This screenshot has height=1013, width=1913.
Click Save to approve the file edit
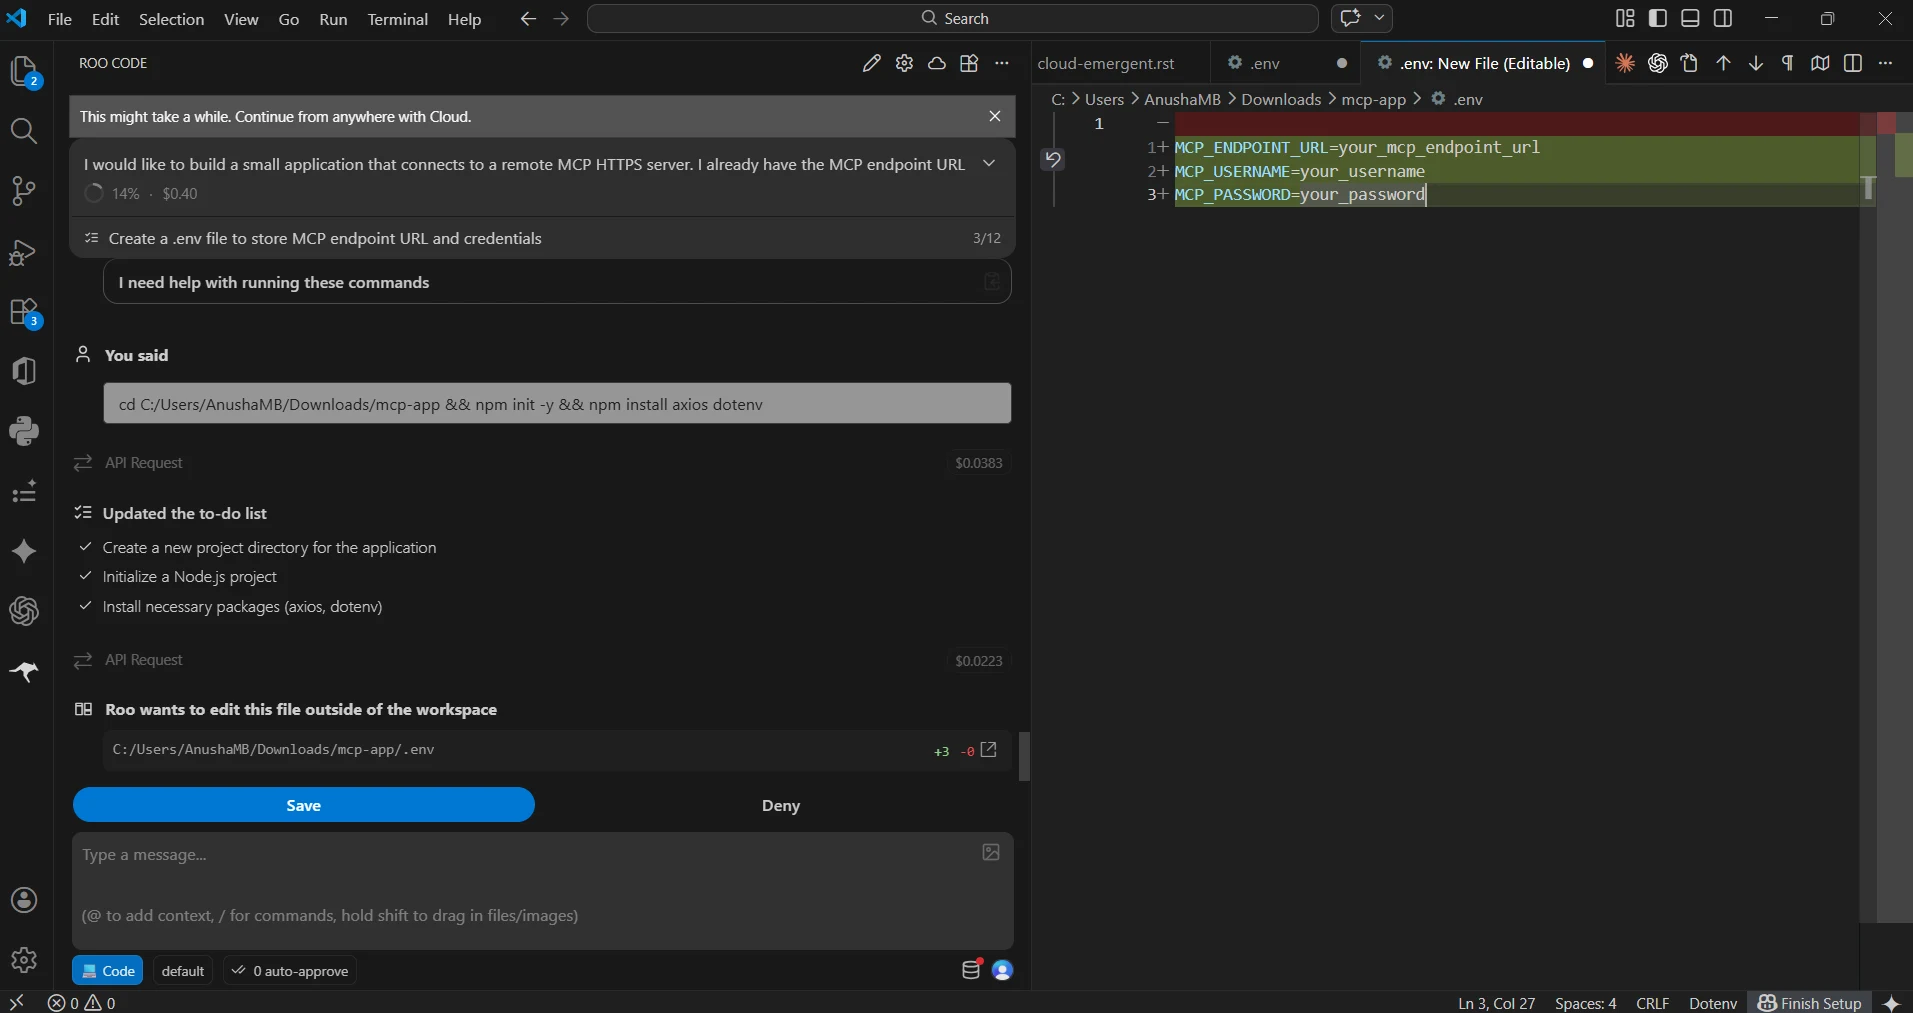[x=304, y=805]
